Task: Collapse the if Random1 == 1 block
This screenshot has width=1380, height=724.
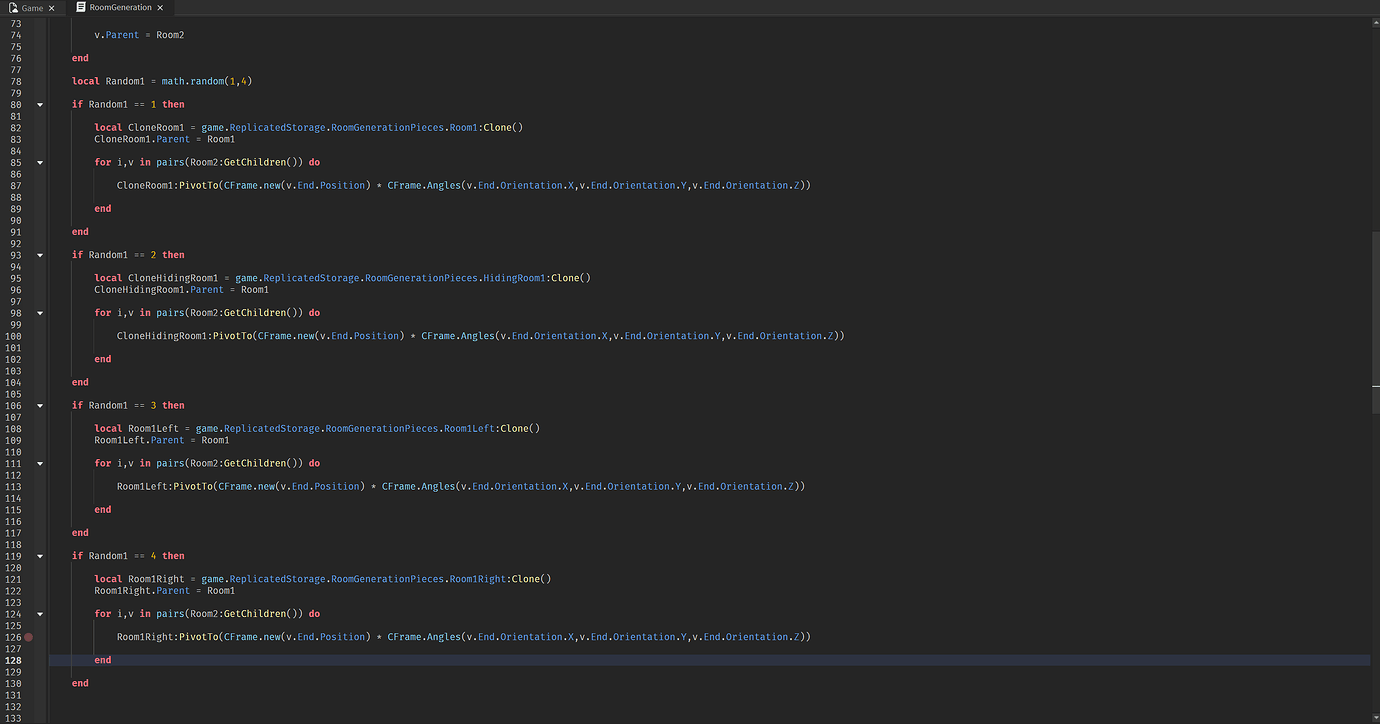Action: click(39, 104)
